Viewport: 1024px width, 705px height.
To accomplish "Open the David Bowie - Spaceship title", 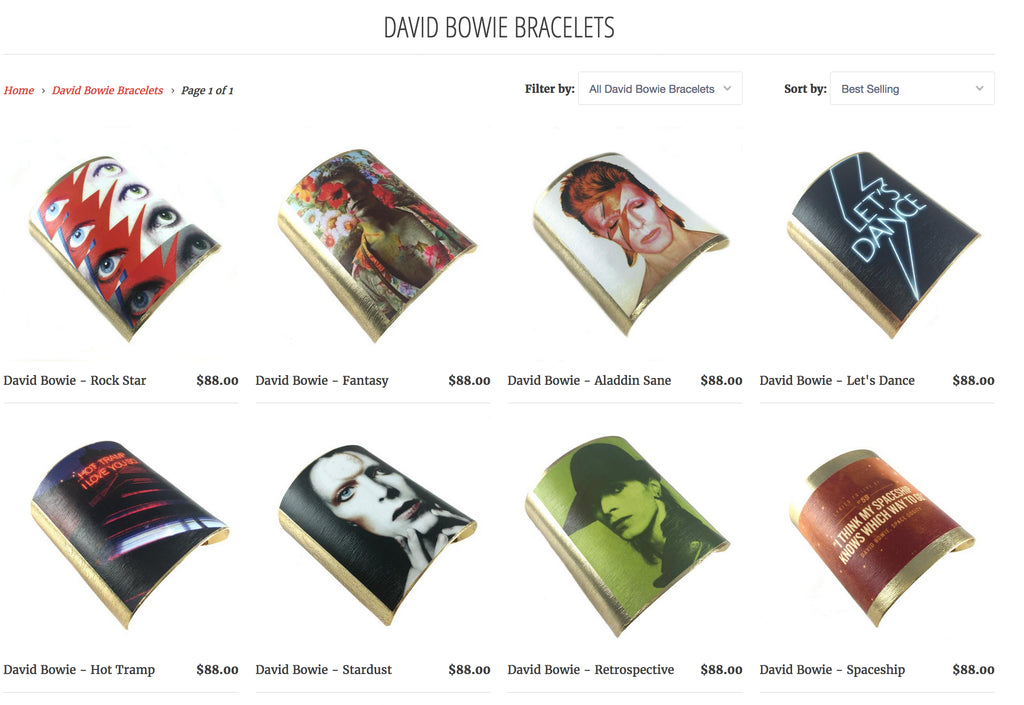I will click(x=833, y=670).
